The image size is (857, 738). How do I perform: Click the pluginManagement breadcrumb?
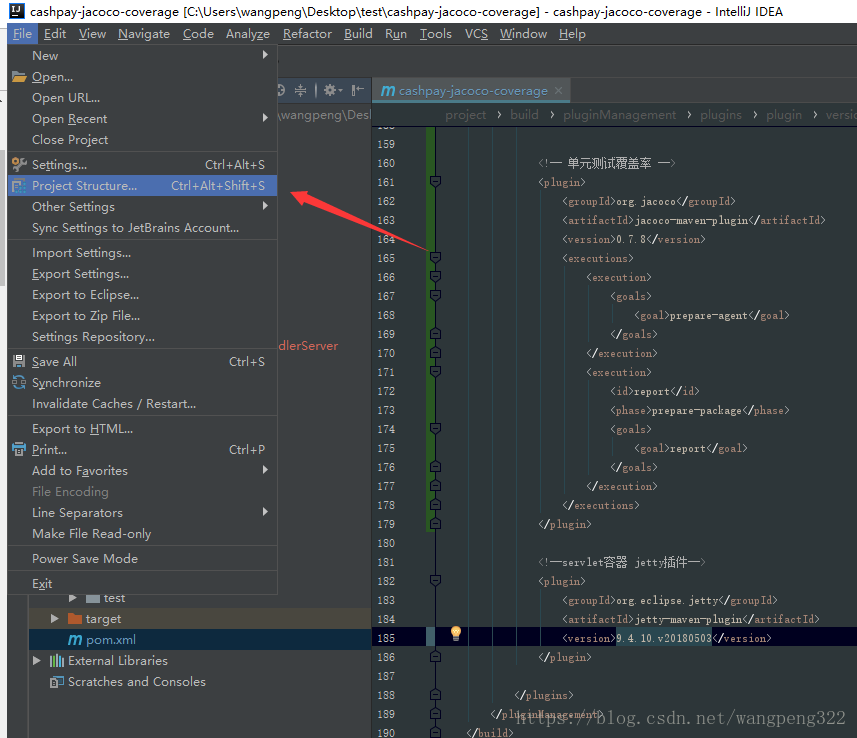click(619, 115)
